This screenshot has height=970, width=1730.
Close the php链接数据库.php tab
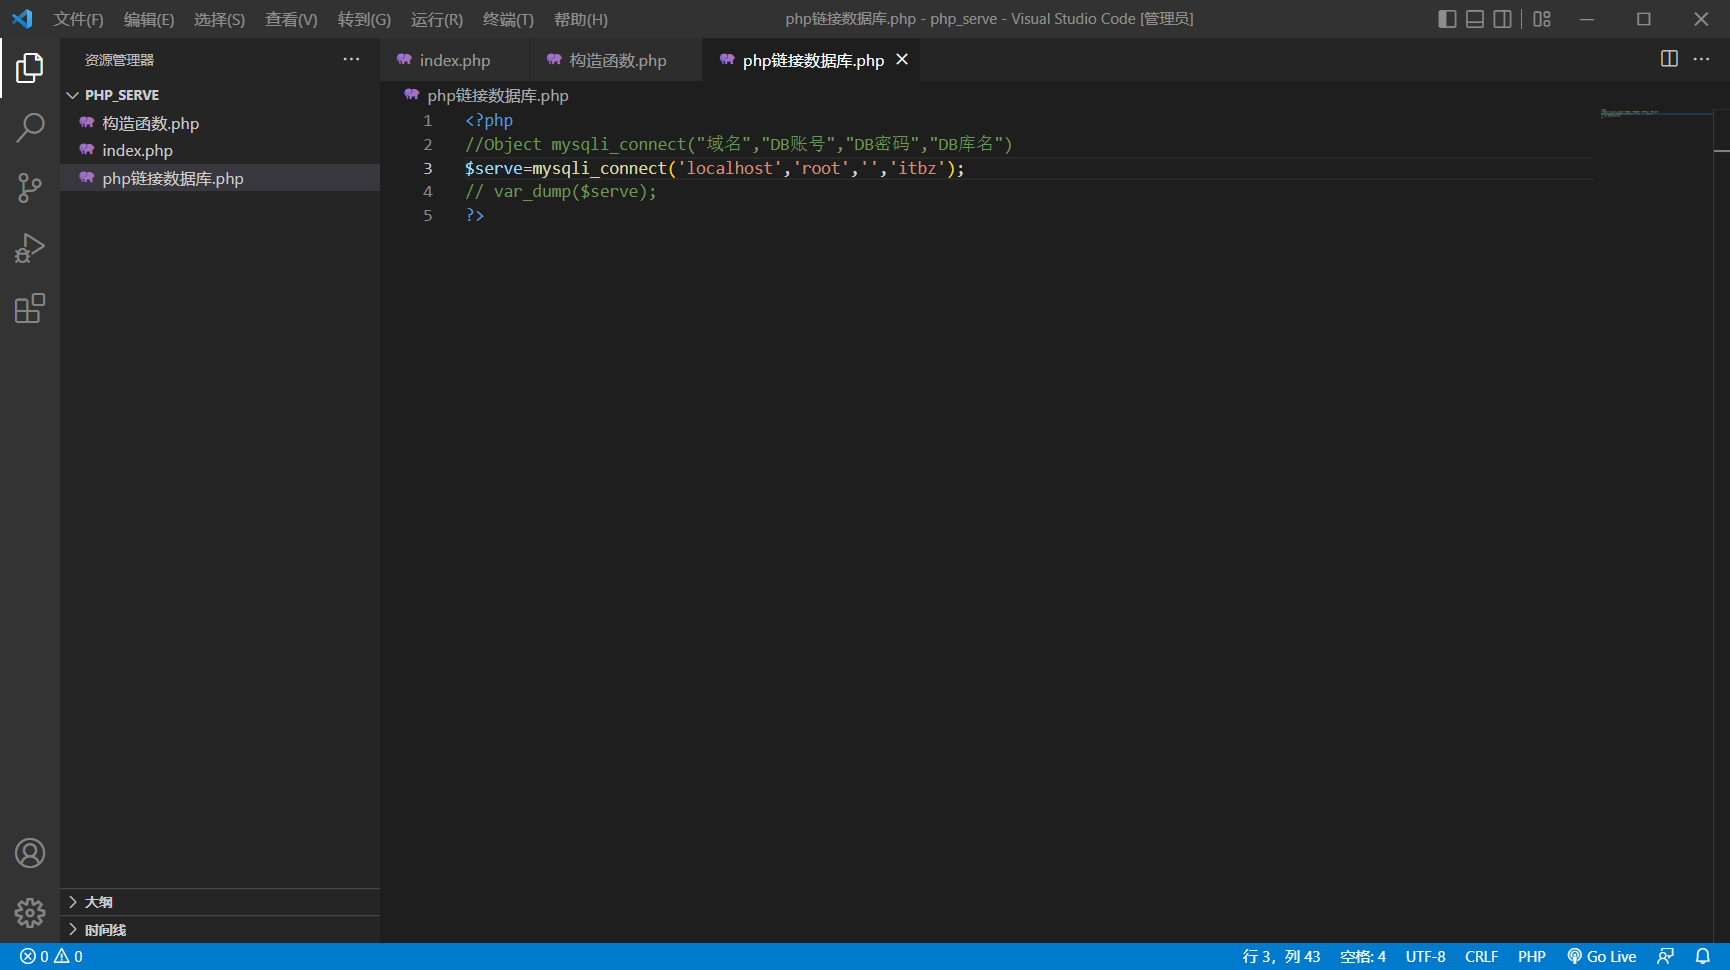coord(902,60)
